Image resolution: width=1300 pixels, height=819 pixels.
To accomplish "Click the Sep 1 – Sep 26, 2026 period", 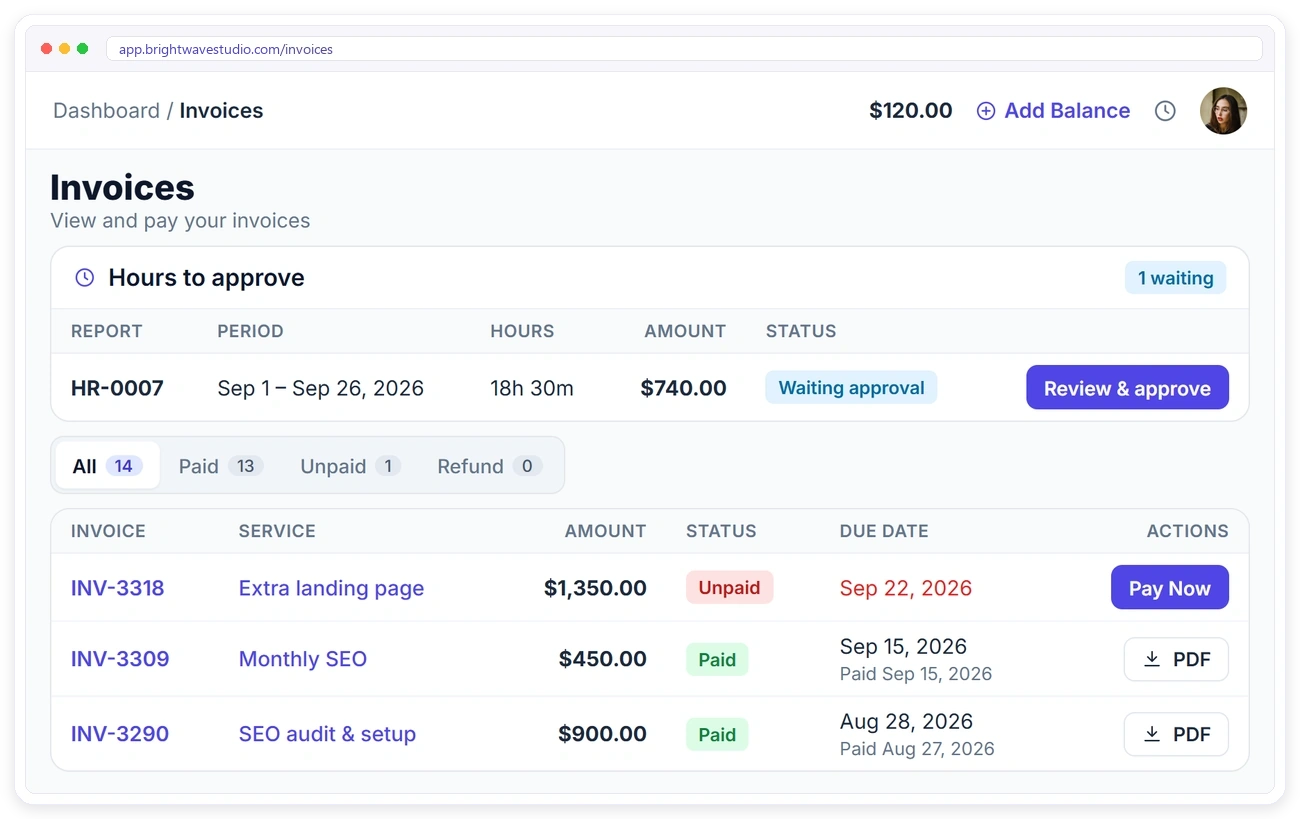I will click(320, 388).
